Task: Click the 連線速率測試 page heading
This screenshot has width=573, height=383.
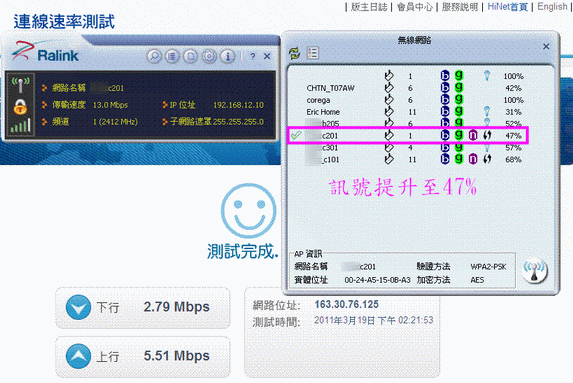Action: [64, 22]
